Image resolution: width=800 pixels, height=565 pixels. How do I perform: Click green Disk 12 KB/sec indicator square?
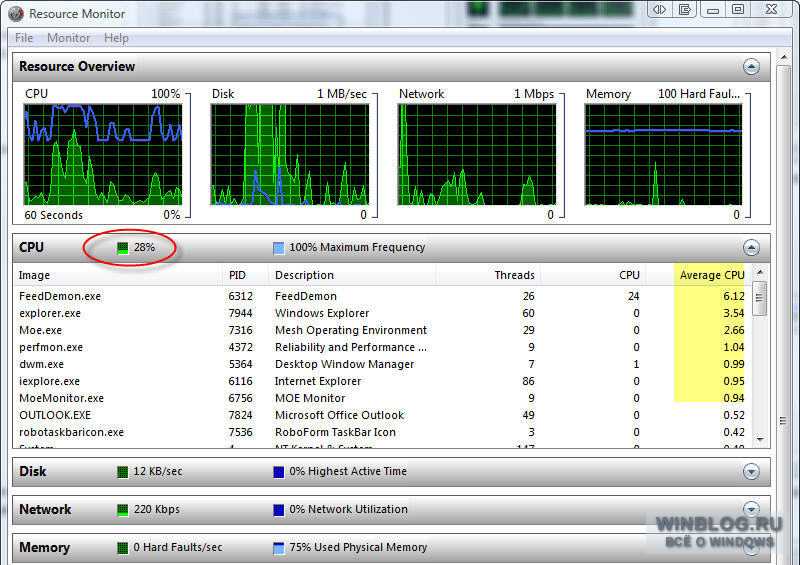[x=122, y=472]
